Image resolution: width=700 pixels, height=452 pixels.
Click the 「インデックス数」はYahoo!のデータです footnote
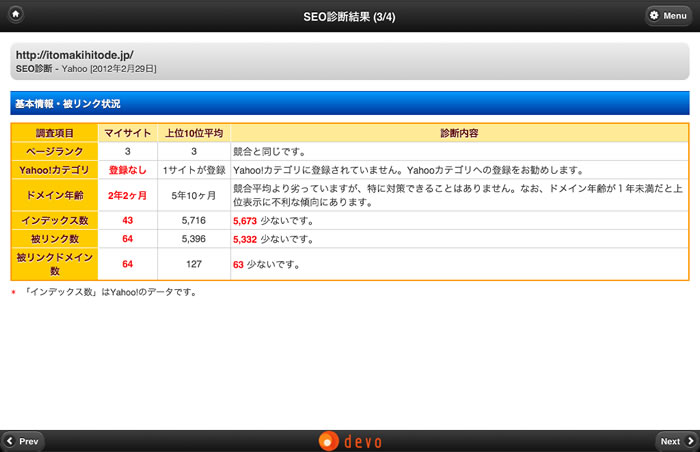pos(110,292)
